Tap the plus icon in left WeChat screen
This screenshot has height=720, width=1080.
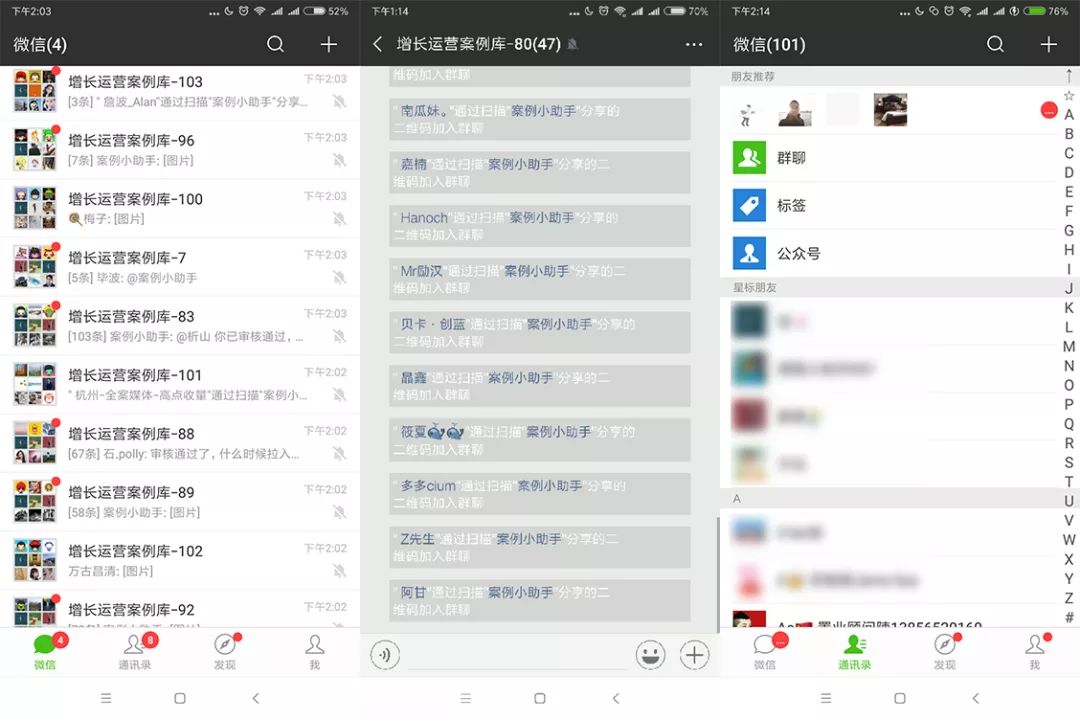pyautogui.click(x=329, y=44)
